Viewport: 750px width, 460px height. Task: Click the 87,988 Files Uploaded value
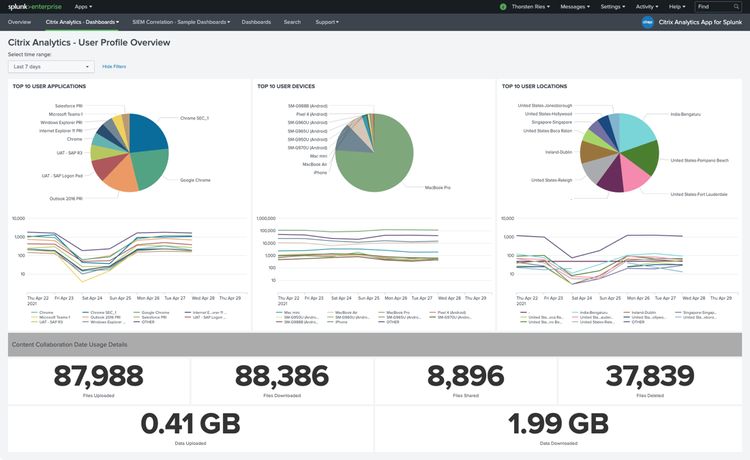pyautogui.click(x=99, y=376)
